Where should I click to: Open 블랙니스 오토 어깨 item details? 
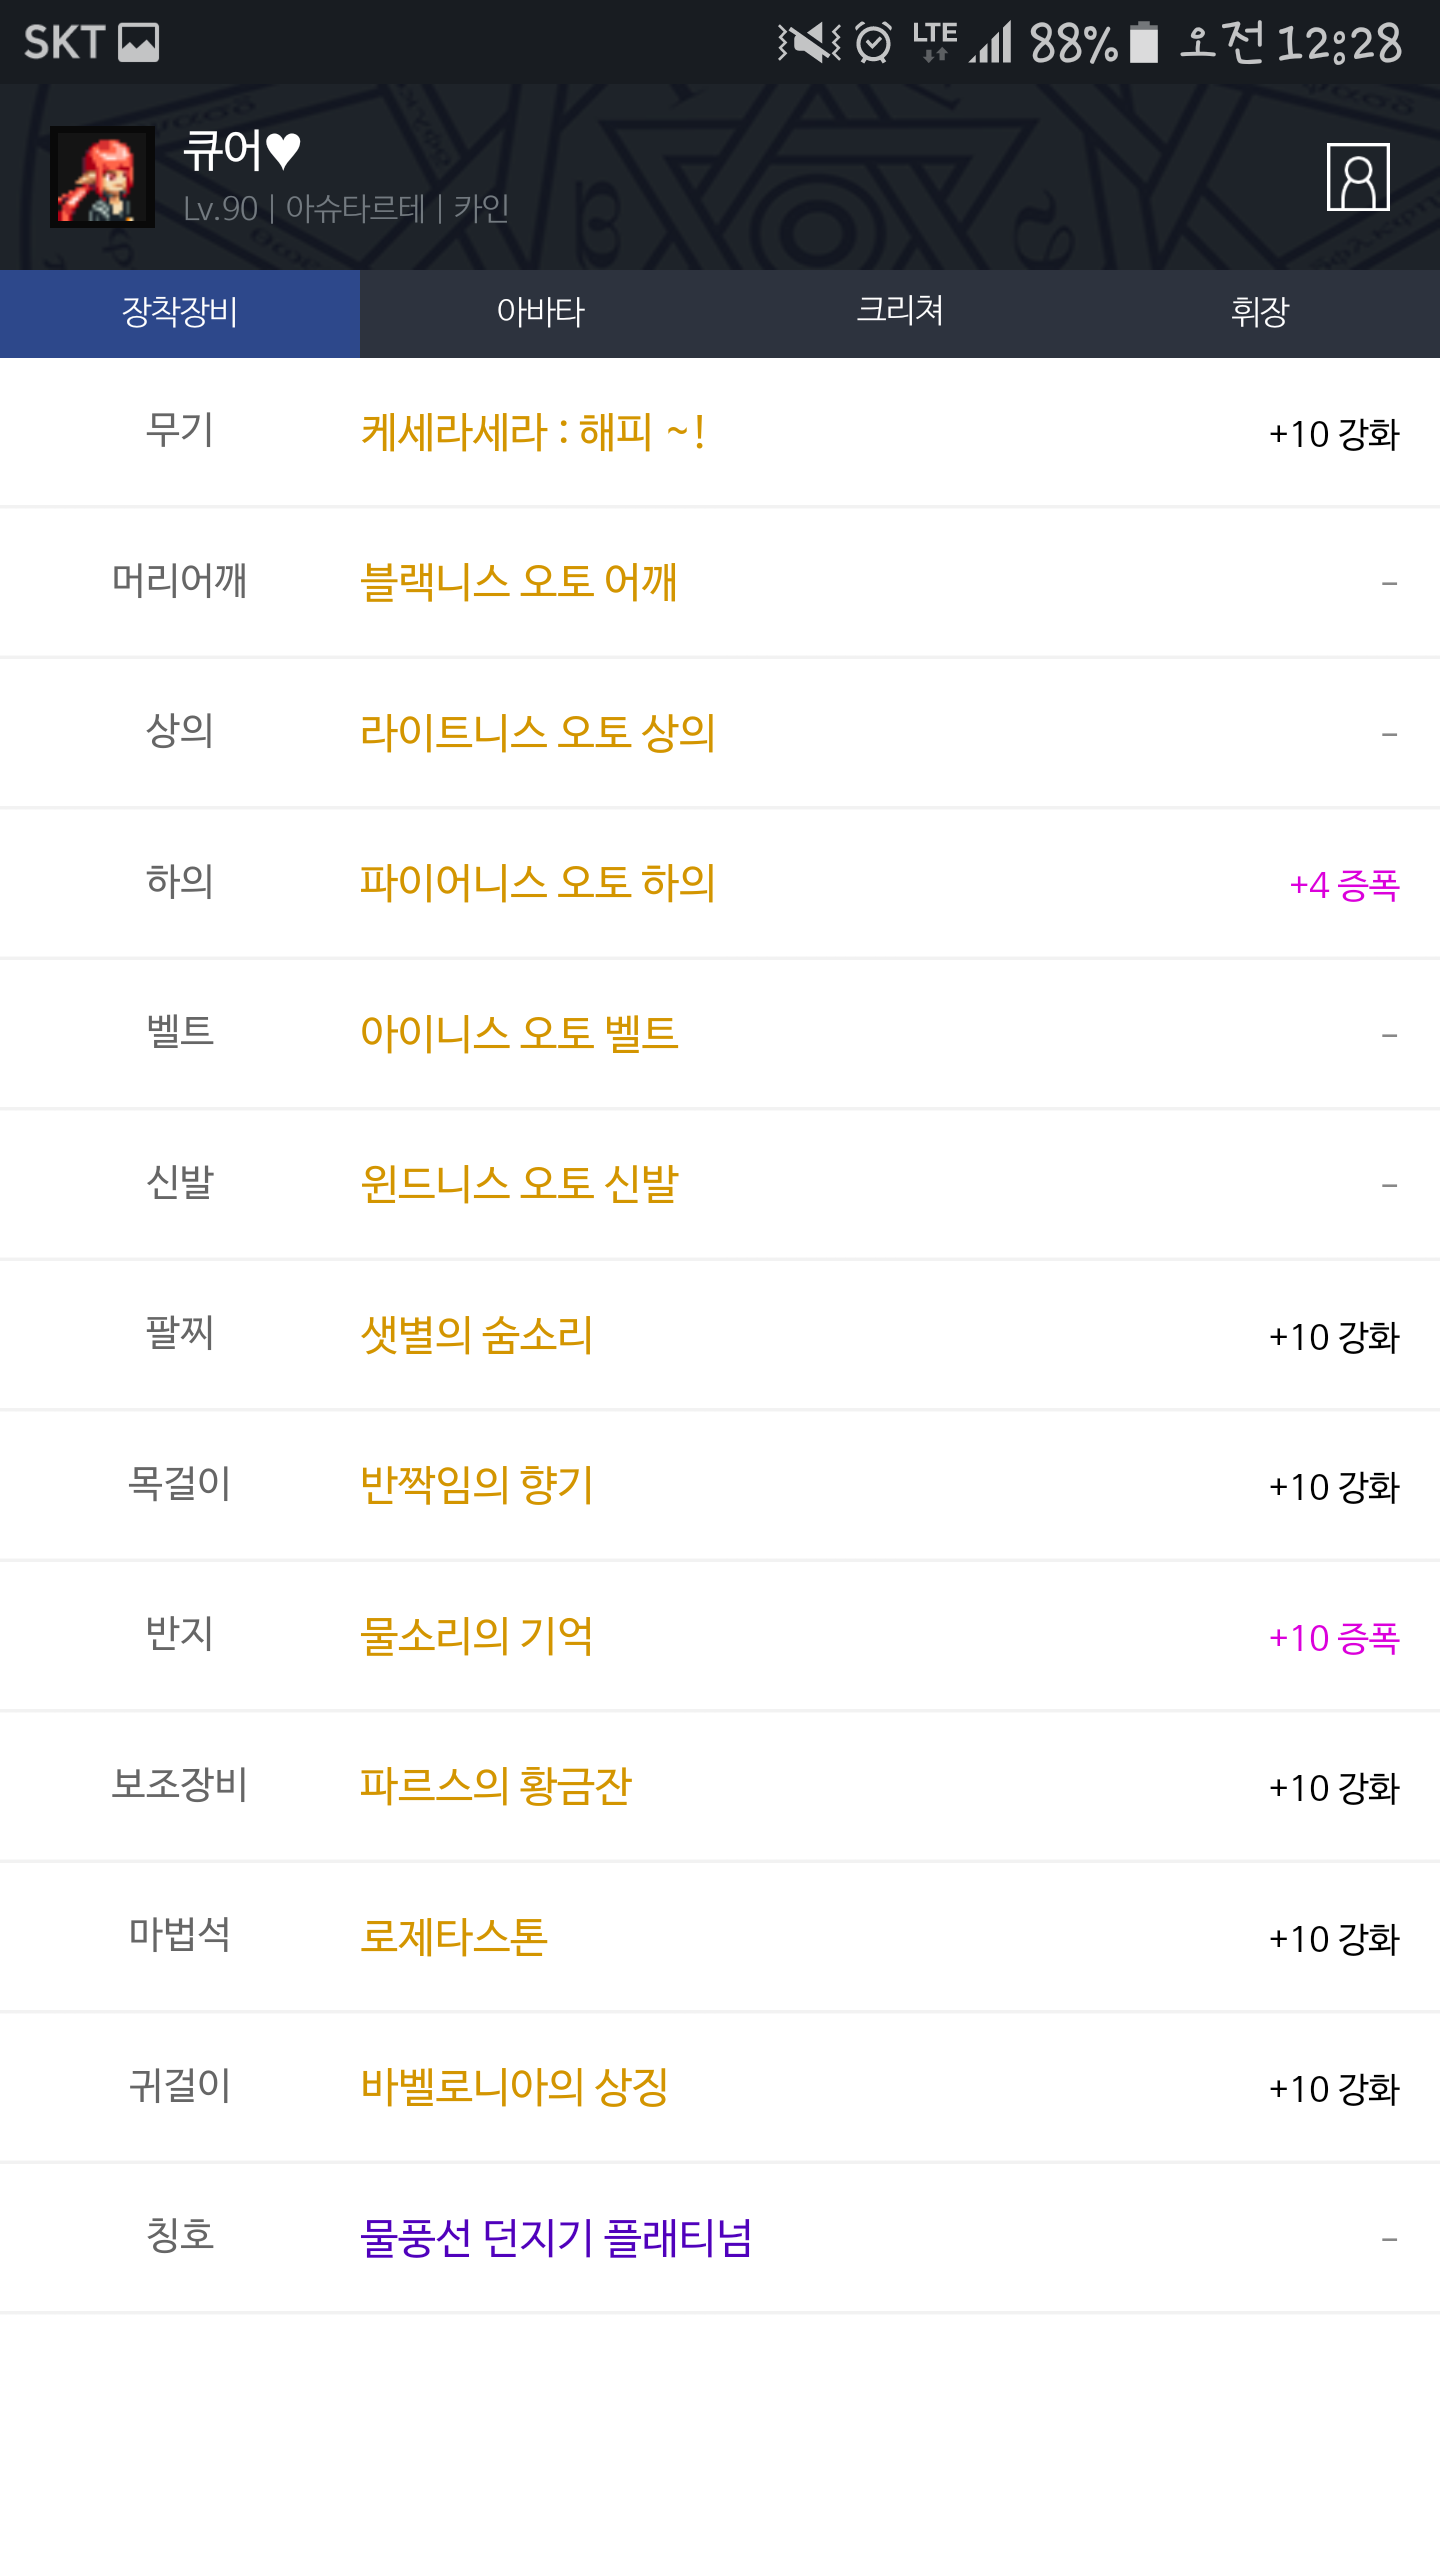pyautogui.click(x=519, y=582)
